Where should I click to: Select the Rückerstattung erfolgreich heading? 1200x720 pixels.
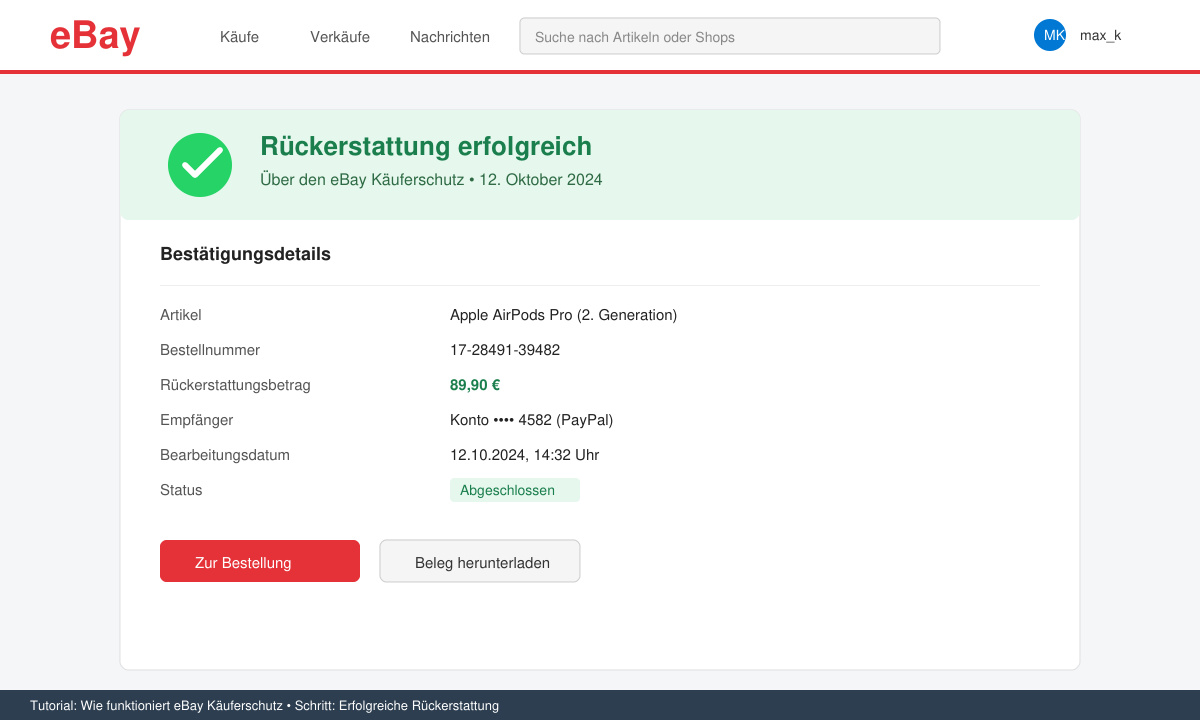[426, 146]
